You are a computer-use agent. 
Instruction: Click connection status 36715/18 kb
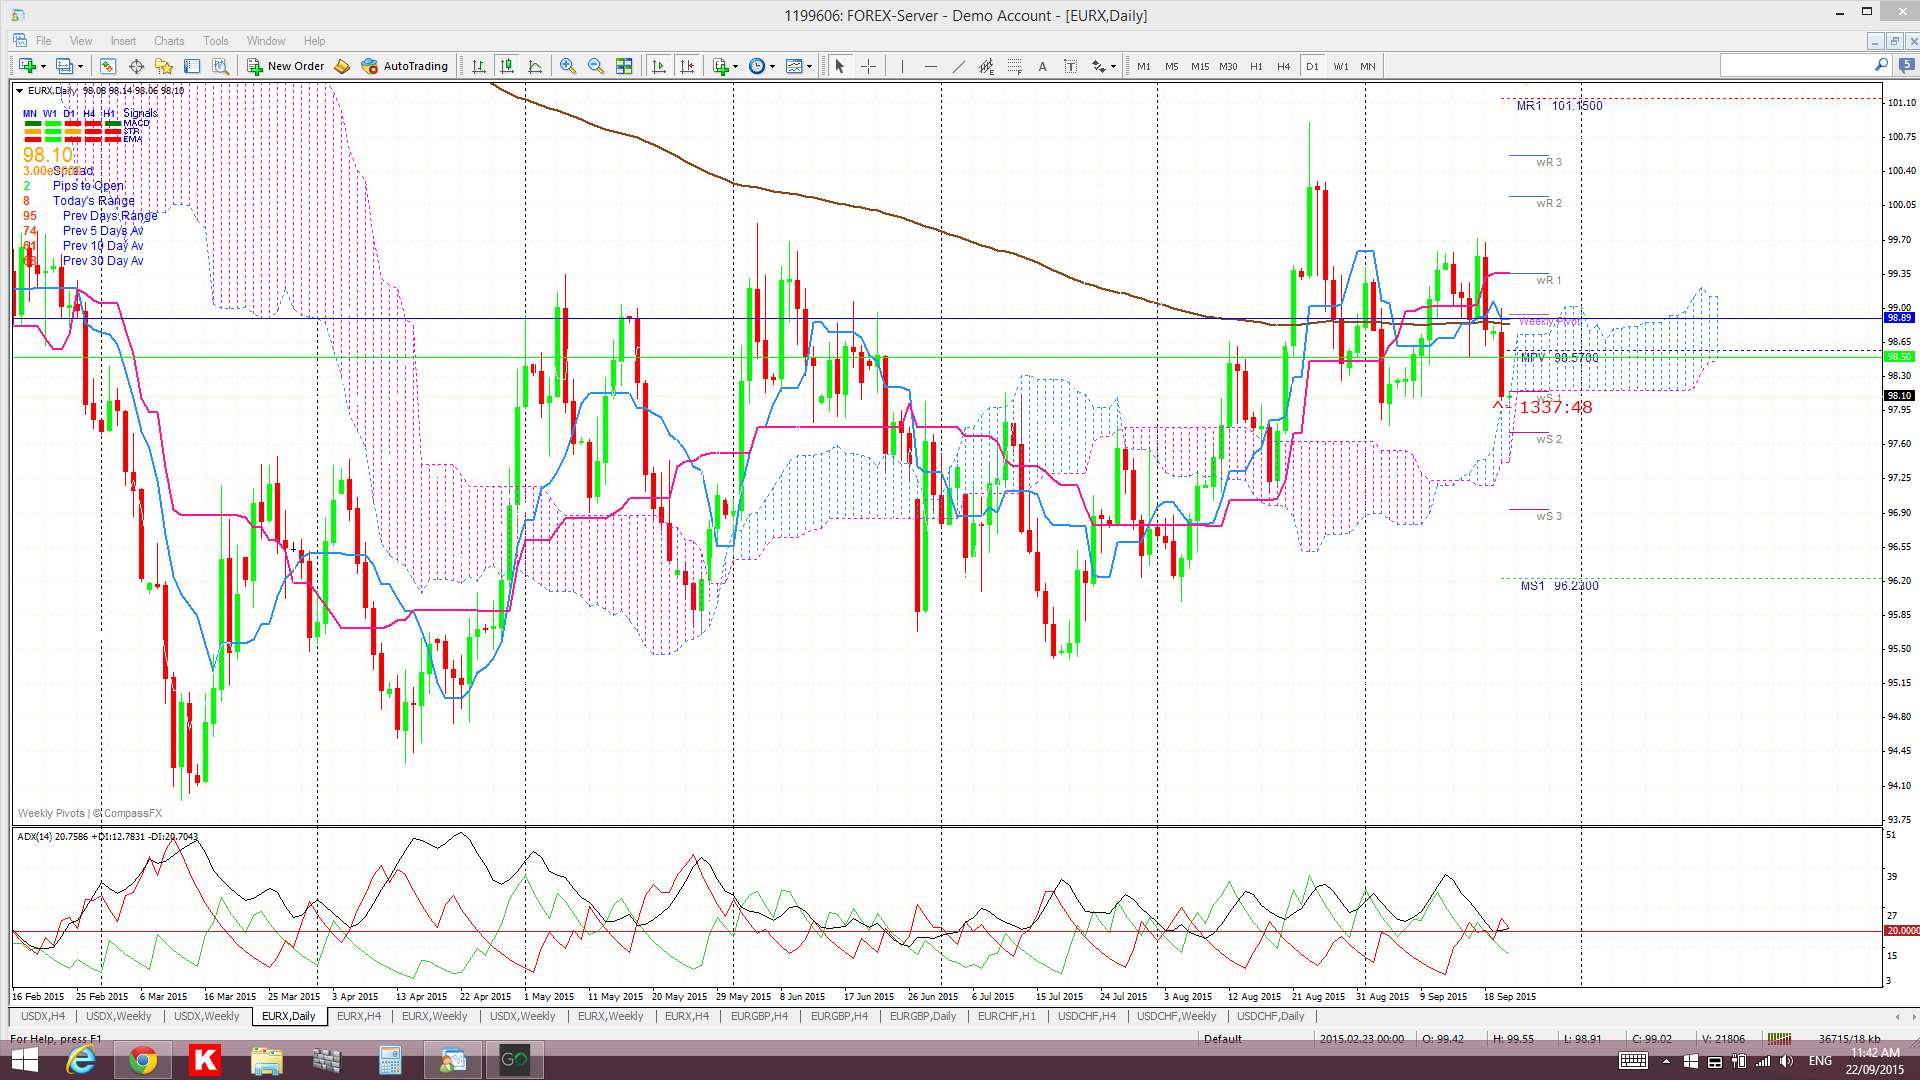click(x=1850, y=1039)
